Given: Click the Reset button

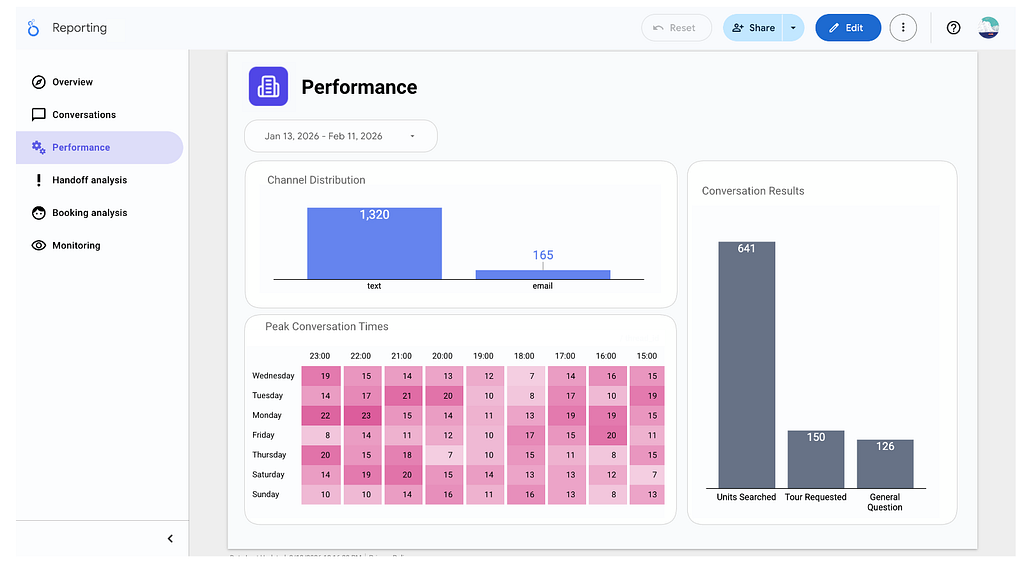Looking at the screenshot, I should [x=676, y=27].
